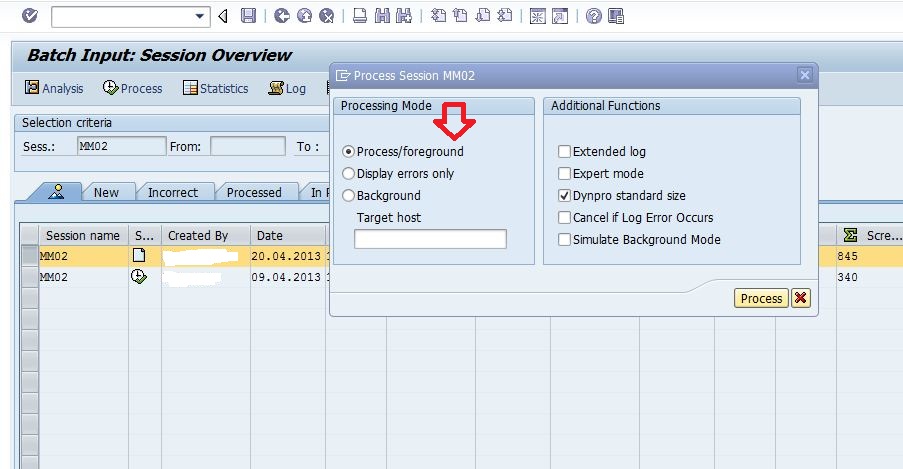
Task: Click the Find Next binoculars-plus icon
Action: [x=404, y=16]
